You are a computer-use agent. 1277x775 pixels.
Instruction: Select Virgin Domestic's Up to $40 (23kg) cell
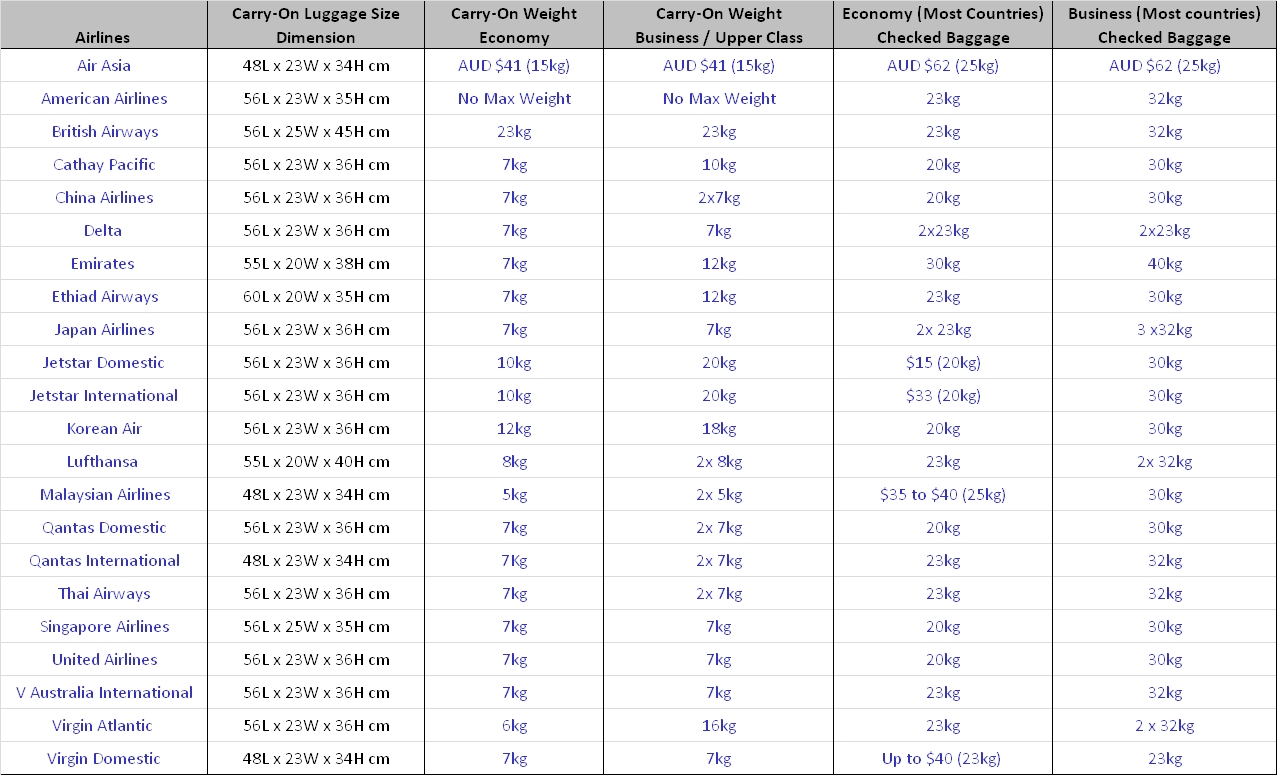click(x=943, y=759)
